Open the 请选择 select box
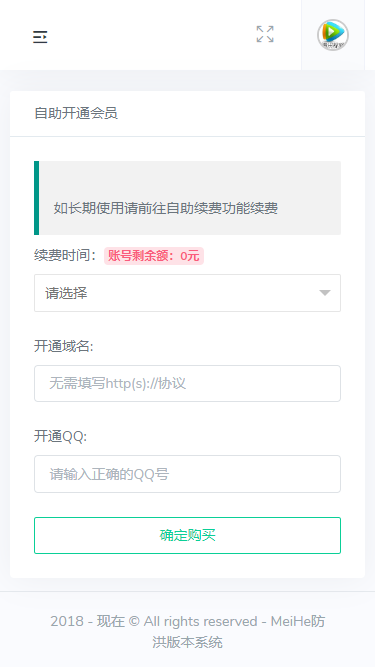This screenshot has height=667, width=375. click(187, 293)
